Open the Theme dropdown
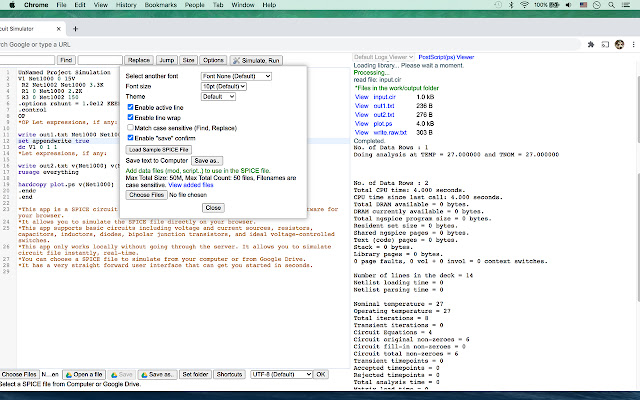 click(218, 97)
